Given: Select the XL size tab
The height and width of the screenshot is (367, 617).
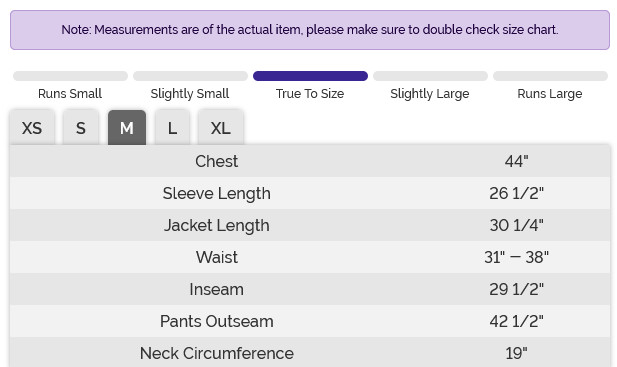Looking at the screenshot, I should pos(221,128).
